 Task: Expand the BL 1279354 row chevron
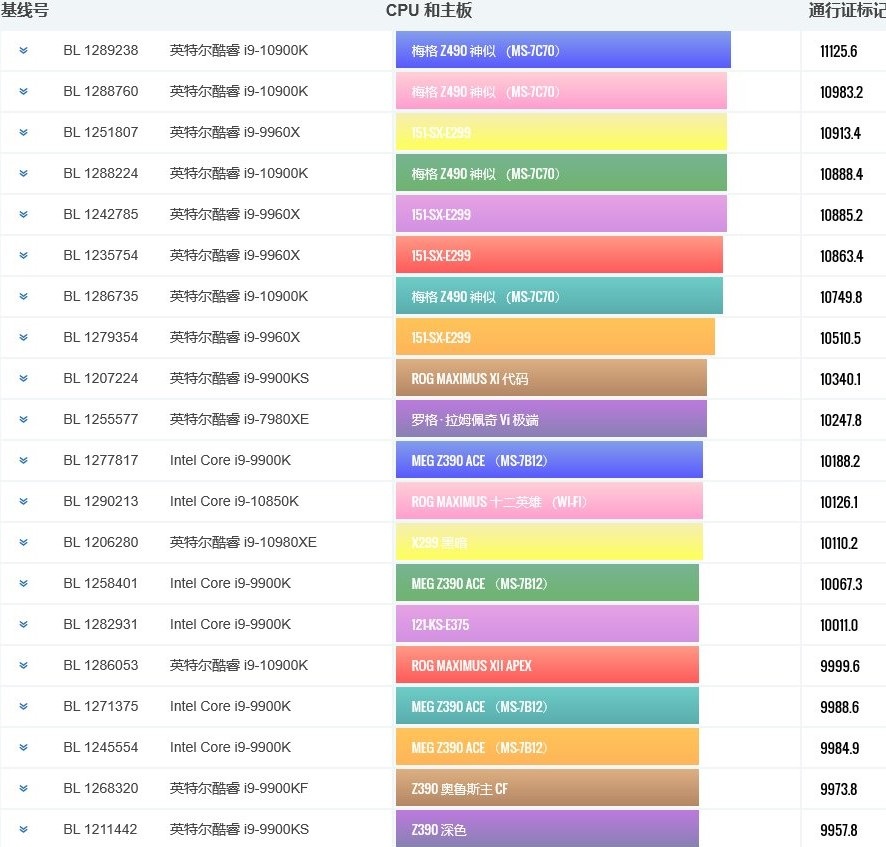[x=23, y=337]
